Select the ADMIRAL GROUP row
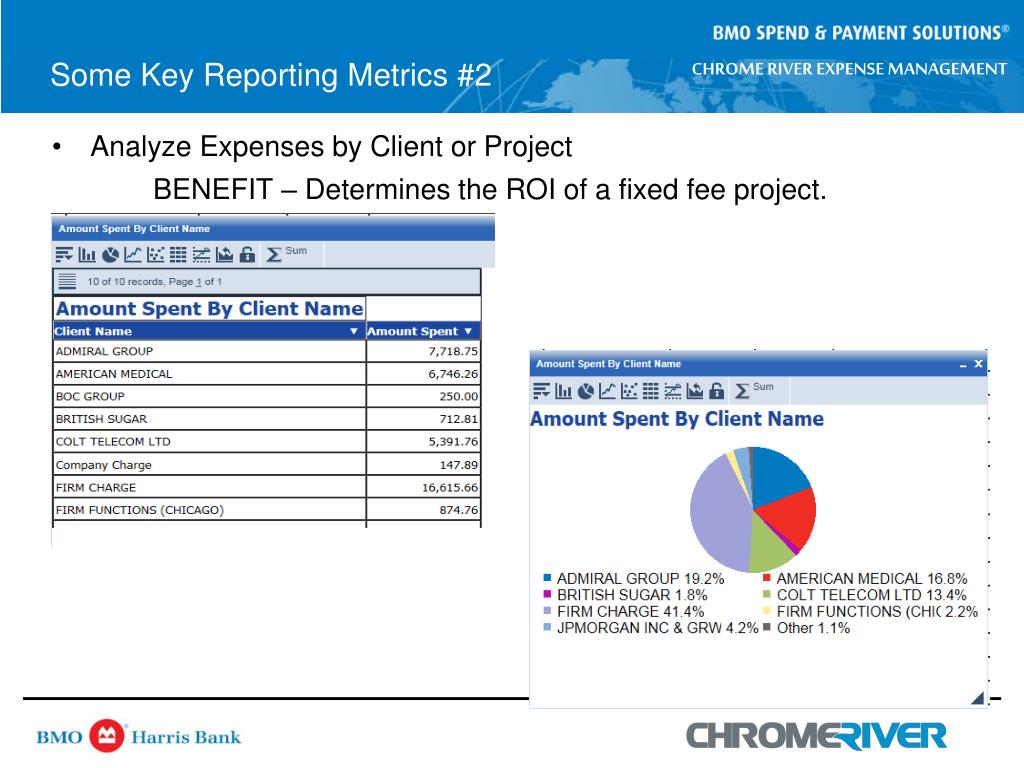1024x768 pixels. point(266,351)
